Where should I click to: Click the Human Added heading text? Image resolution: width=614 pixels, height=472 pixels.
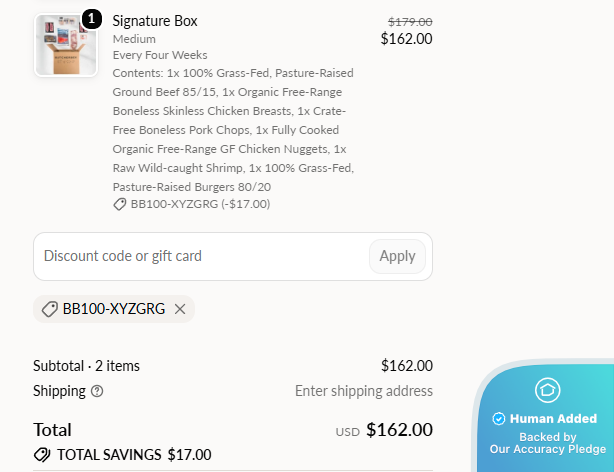553,418
